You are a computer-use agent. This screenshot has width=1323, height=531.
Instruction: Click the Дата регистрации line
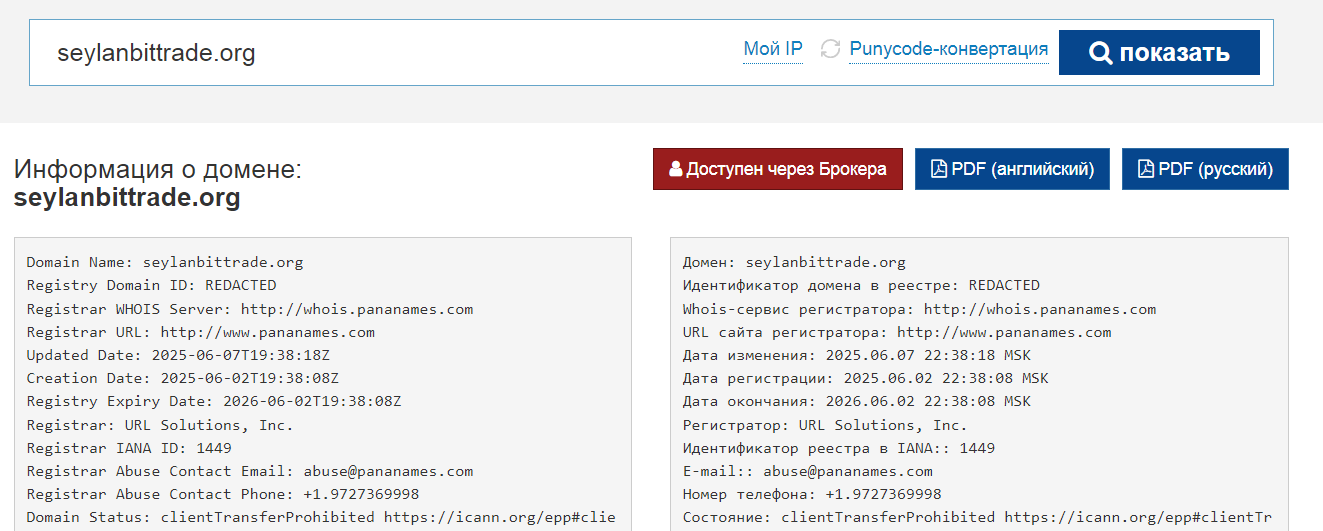[x=866, y=378]
